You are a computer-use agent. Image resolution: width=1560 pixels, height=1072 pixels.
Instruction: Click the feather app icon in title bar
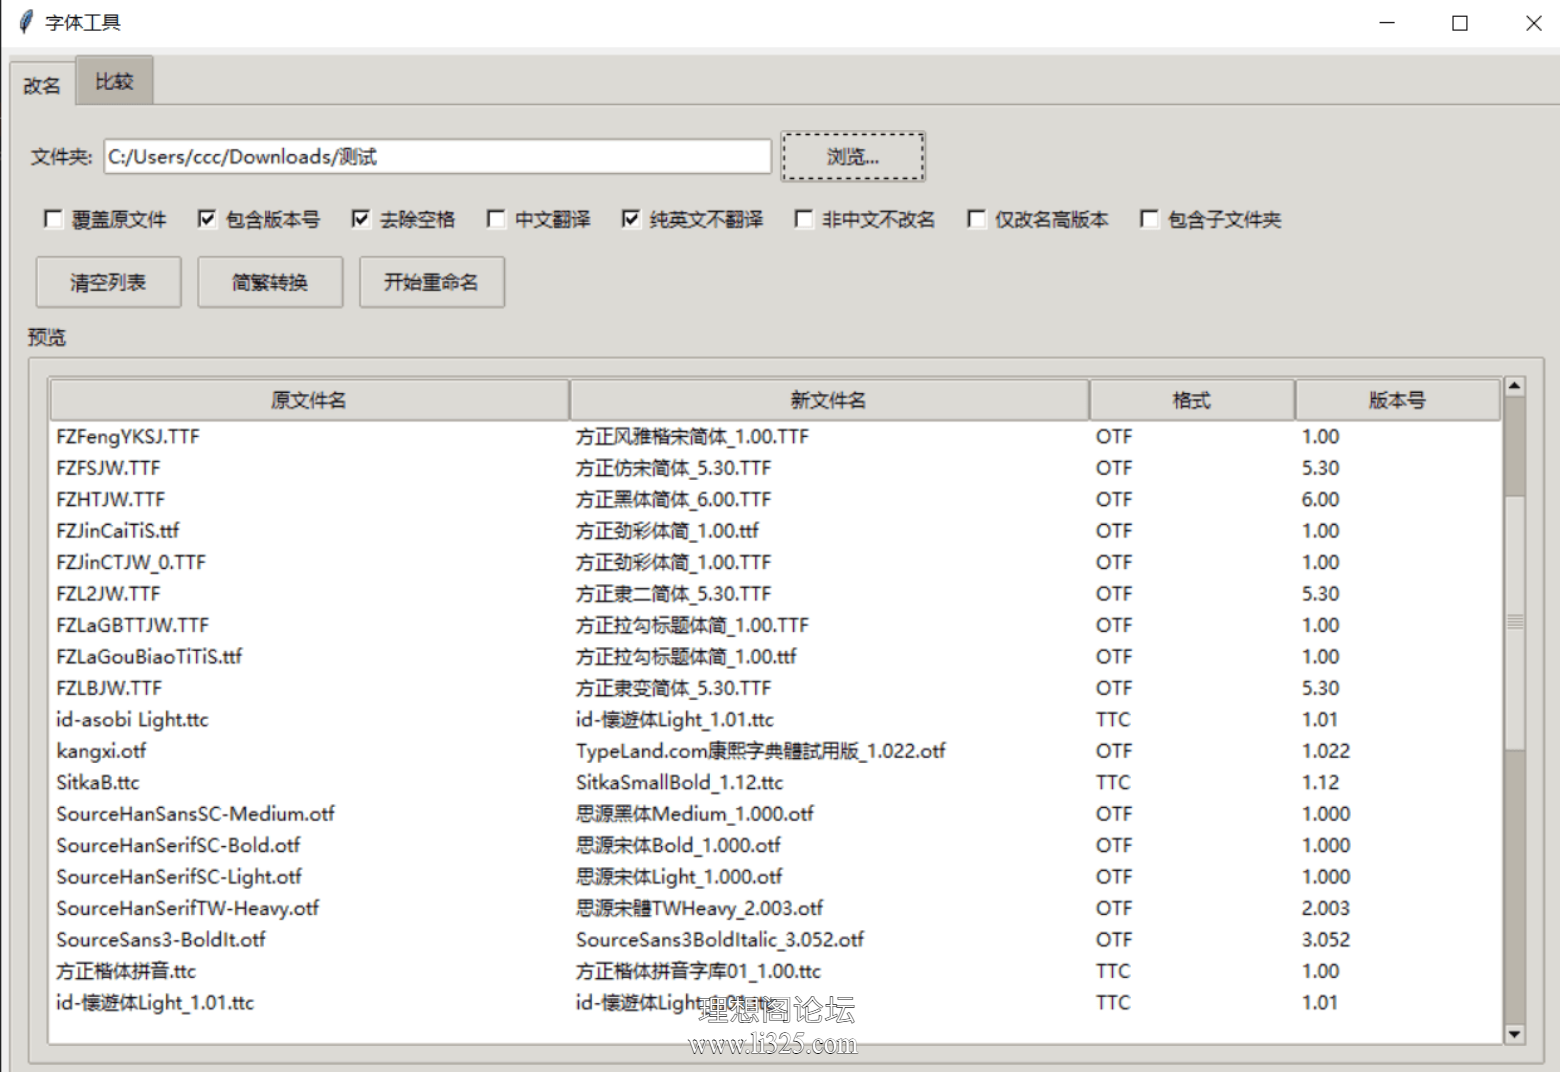click(x=25, y=22)
